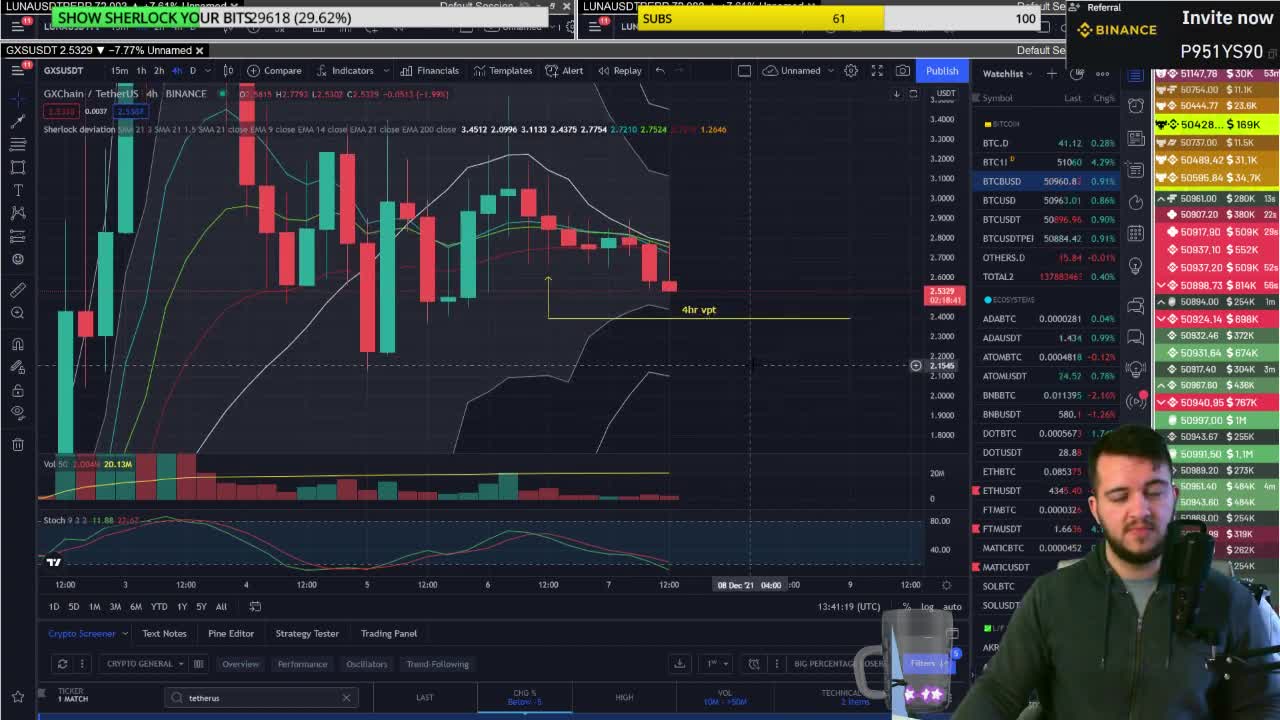Select the crosshair cursor tool
This screenshot has width=1280, height=720.
(x=18, y=97)
